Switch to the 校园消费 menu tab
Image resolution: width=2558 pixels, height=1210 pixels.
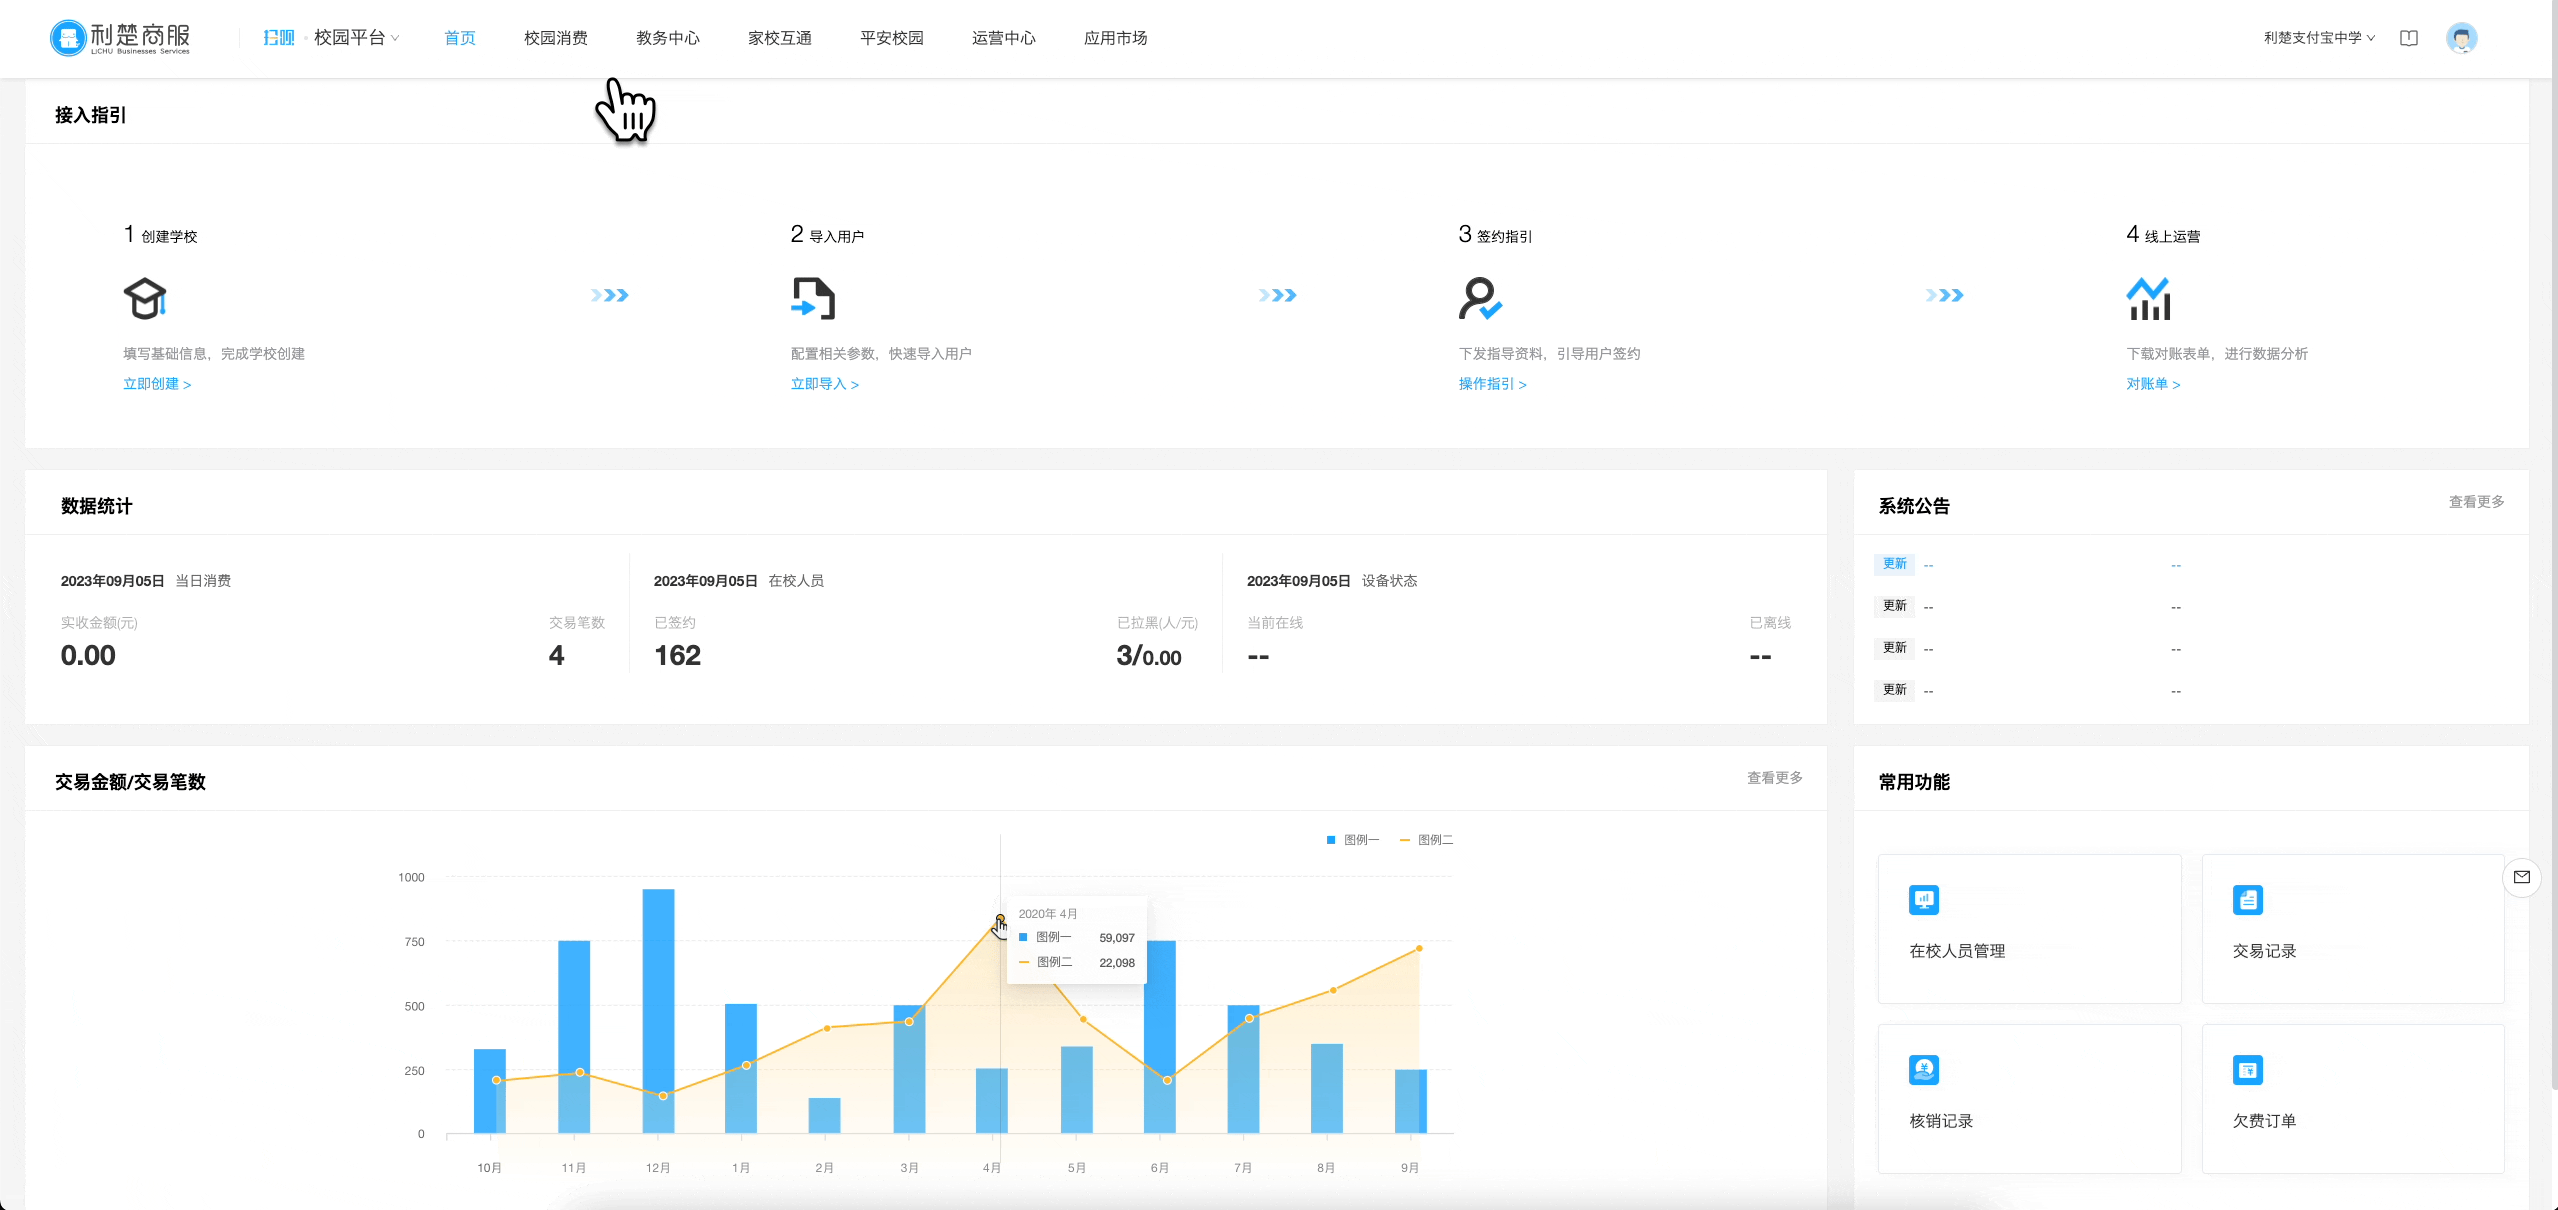click(x=556, y=38)
